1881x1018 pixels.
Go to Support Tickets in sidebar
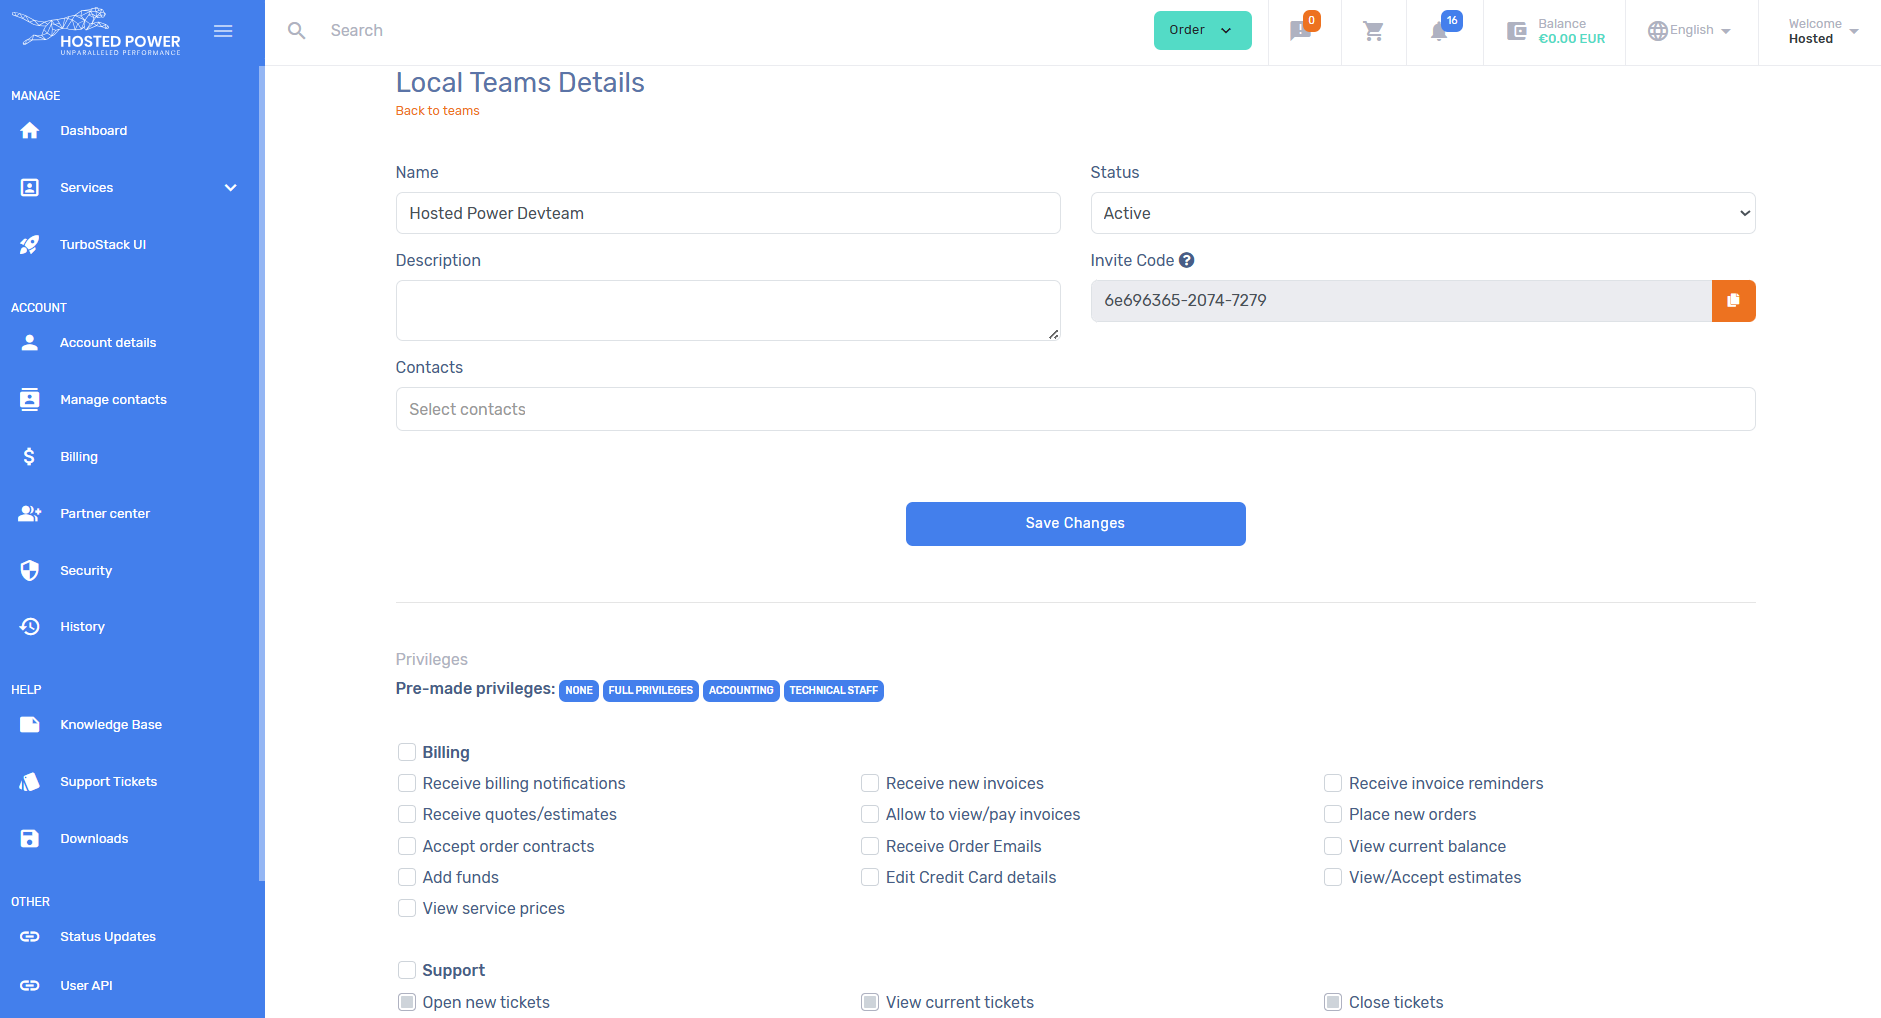[x=108, y=782]
